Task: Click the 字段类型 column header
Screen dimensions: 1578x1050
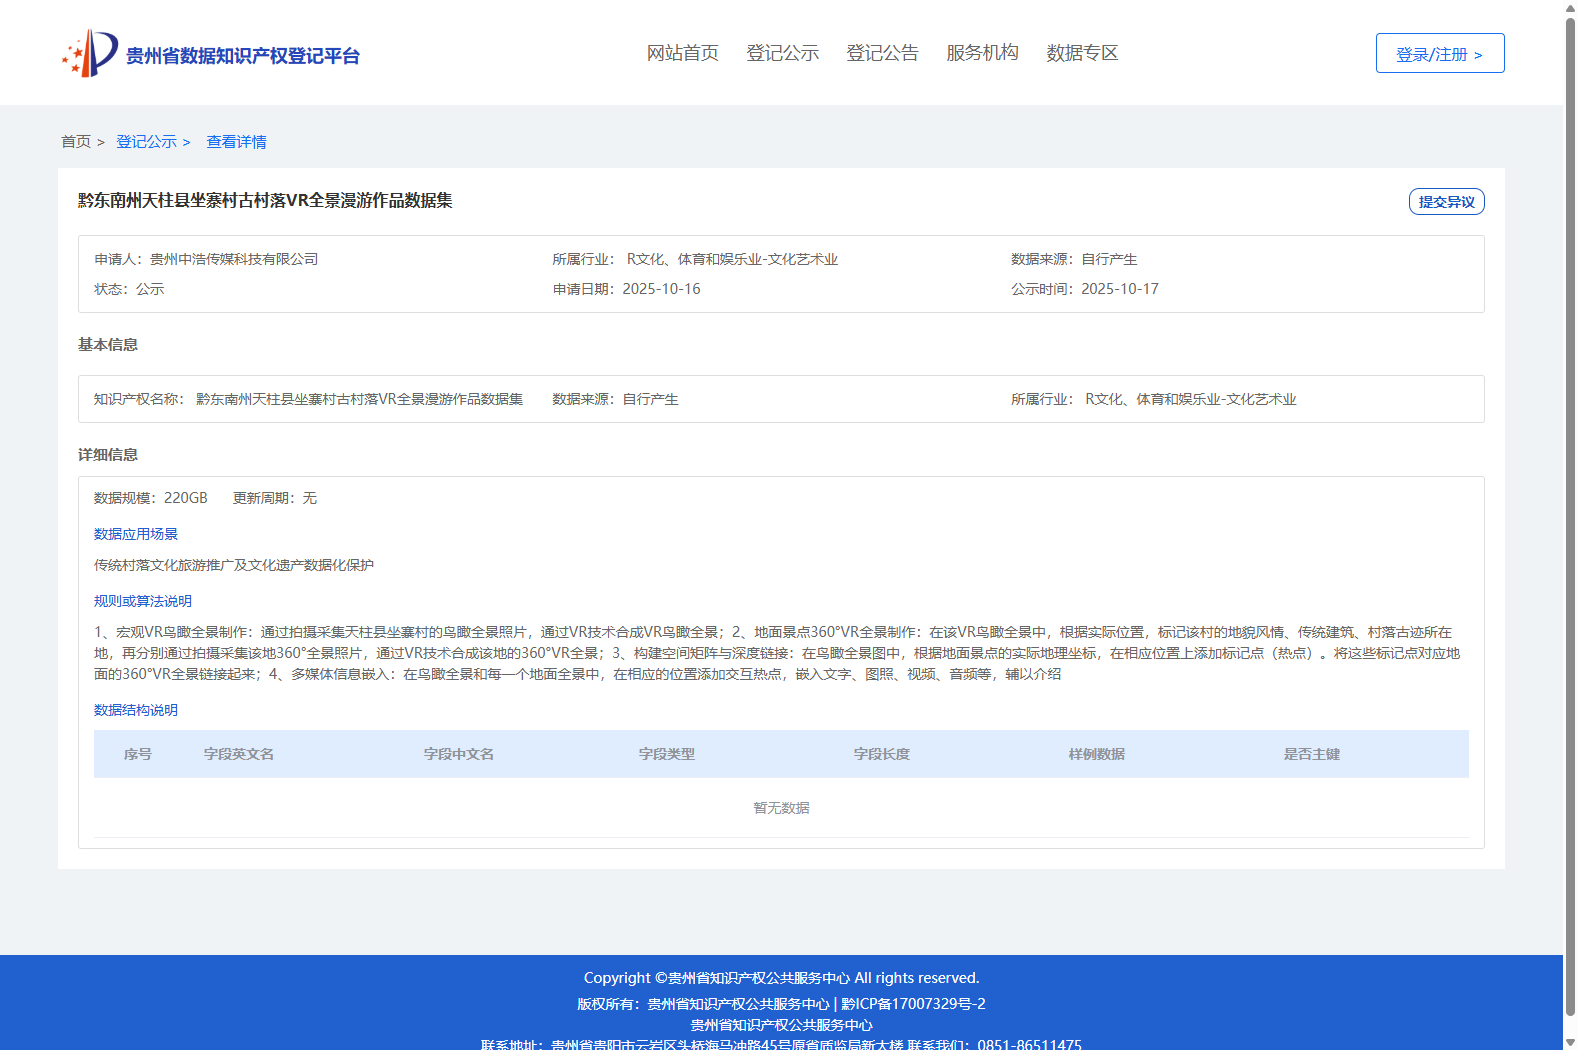Action: [x=667, y=754]
